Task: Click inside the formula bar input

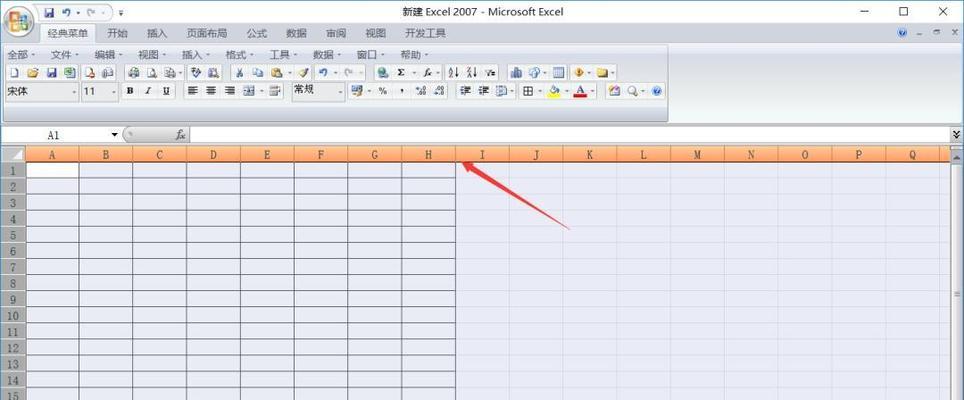Action: point(569,135)
